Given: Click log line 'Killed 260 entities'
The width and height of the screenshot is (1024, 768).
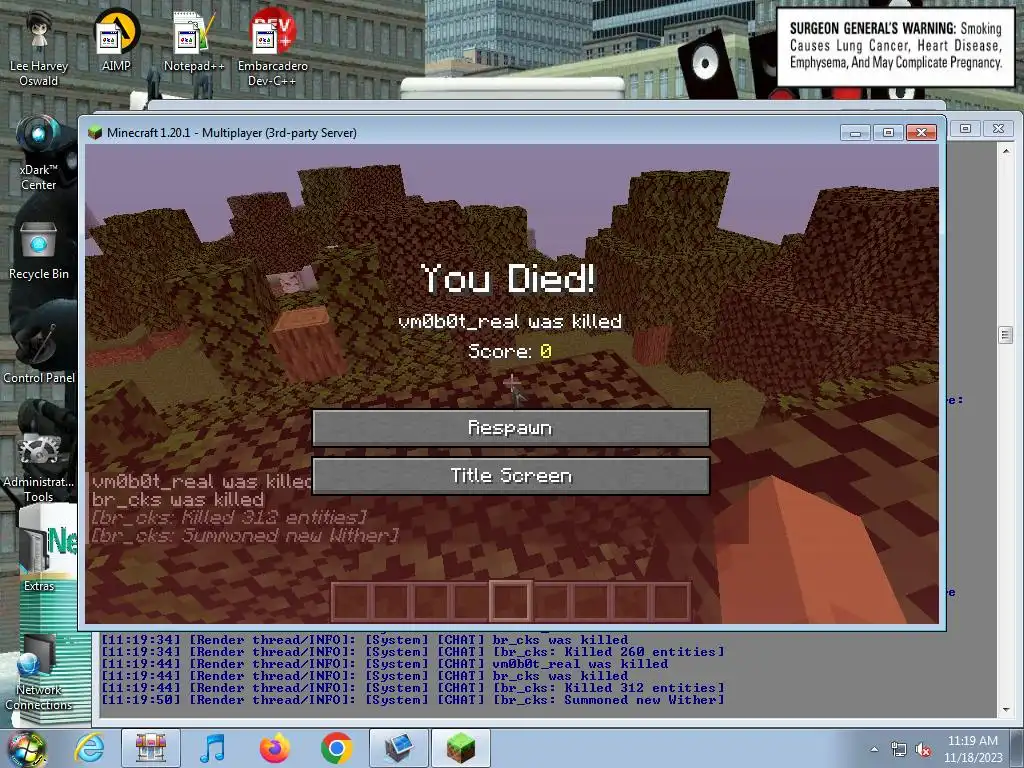Looking at the screenshot, I should (412, 652).
